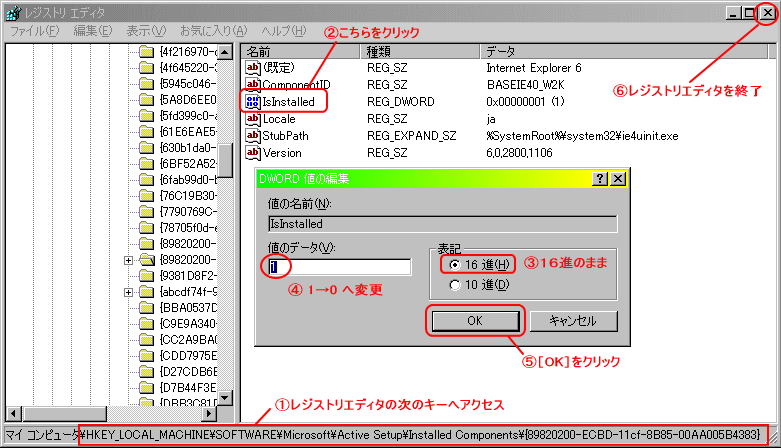Viewport: 781px width, 448px height.
Task: Click the {4f216970- folder icon in tree
Action: coord(147,51)
